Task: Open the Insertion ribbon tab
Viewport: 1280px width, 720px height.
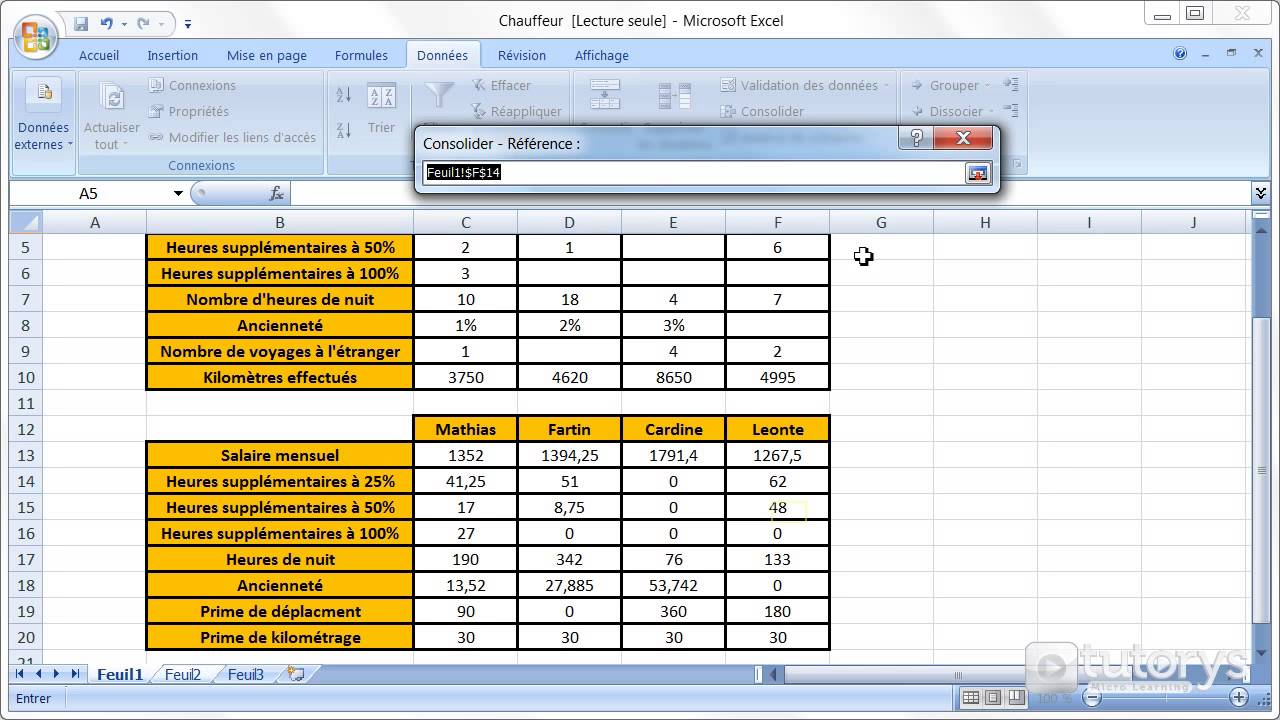Action: pos(172,55)
